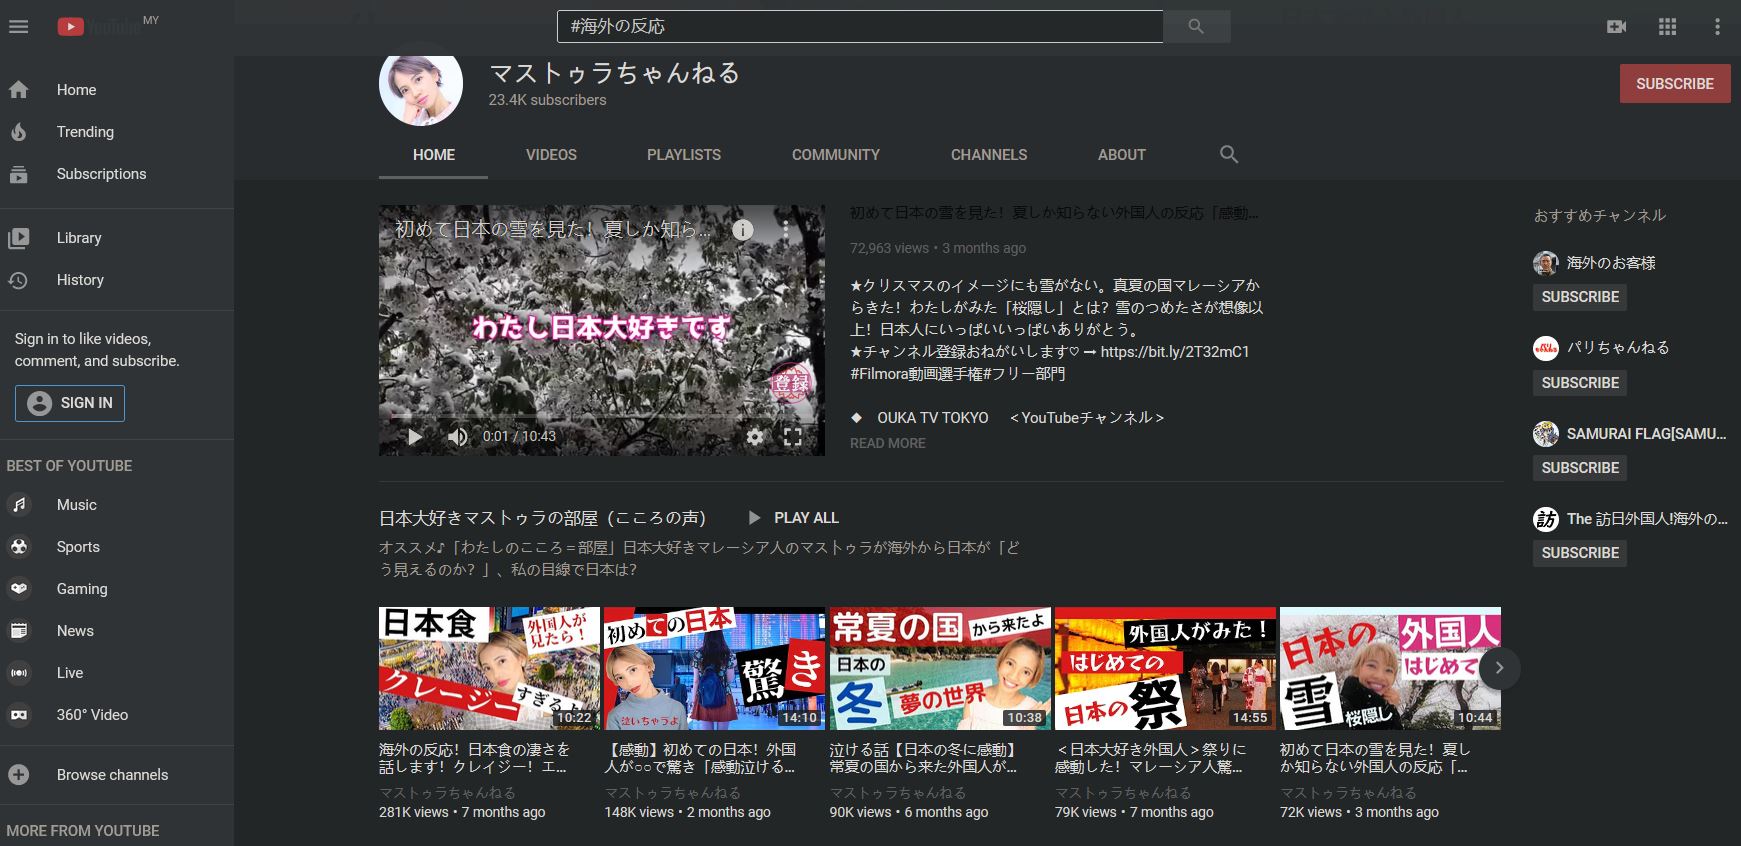Go to Home in sidebar

pos(117,90)
